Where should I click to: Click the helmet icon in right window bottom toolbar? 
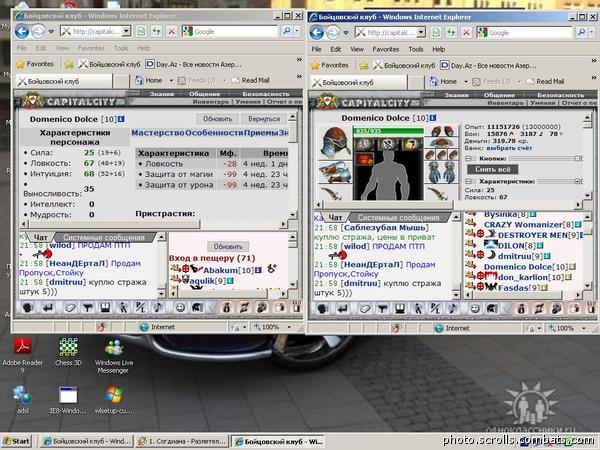coord(492,308)
